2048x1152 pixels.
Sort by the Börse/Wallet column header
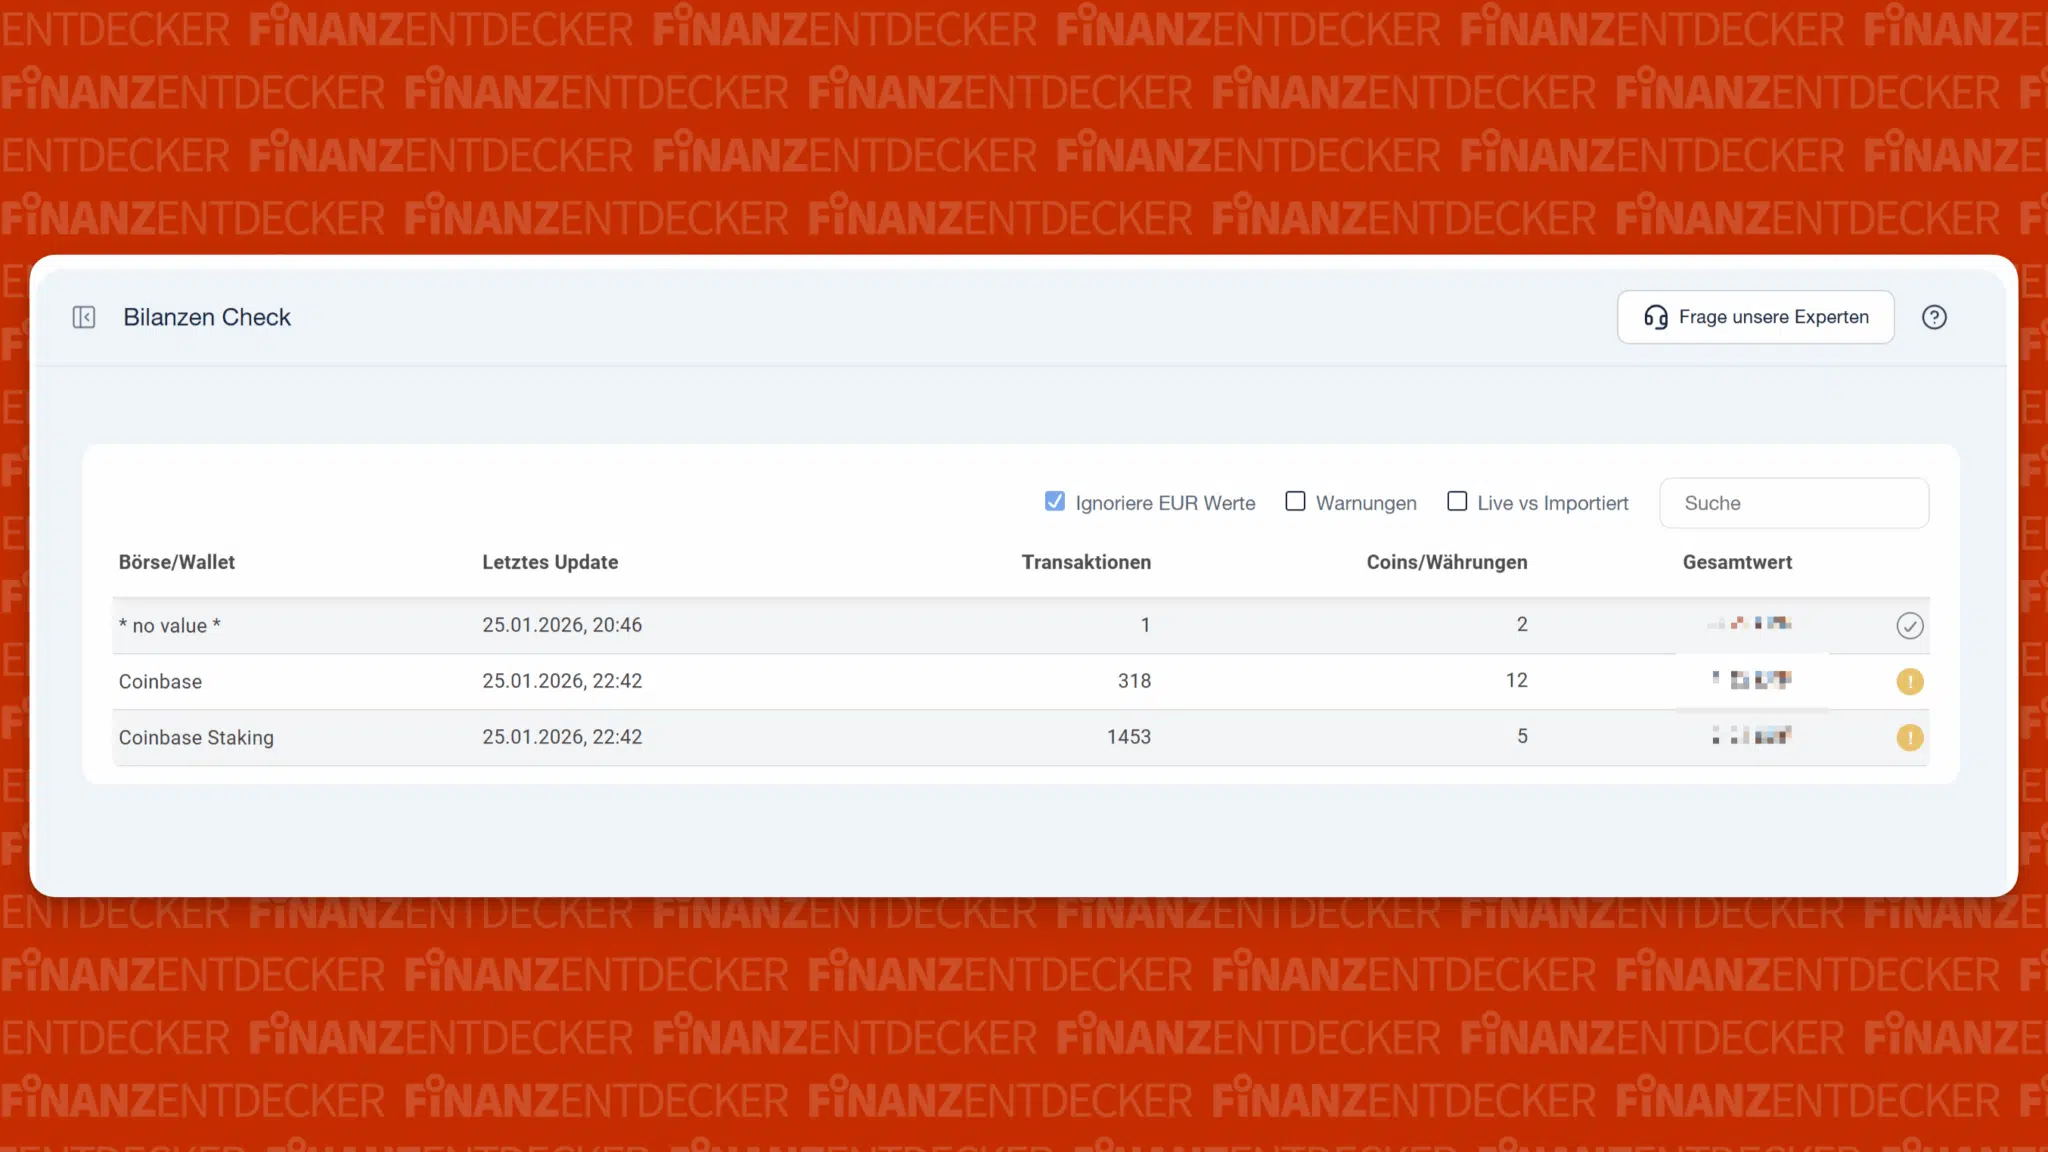176,562
